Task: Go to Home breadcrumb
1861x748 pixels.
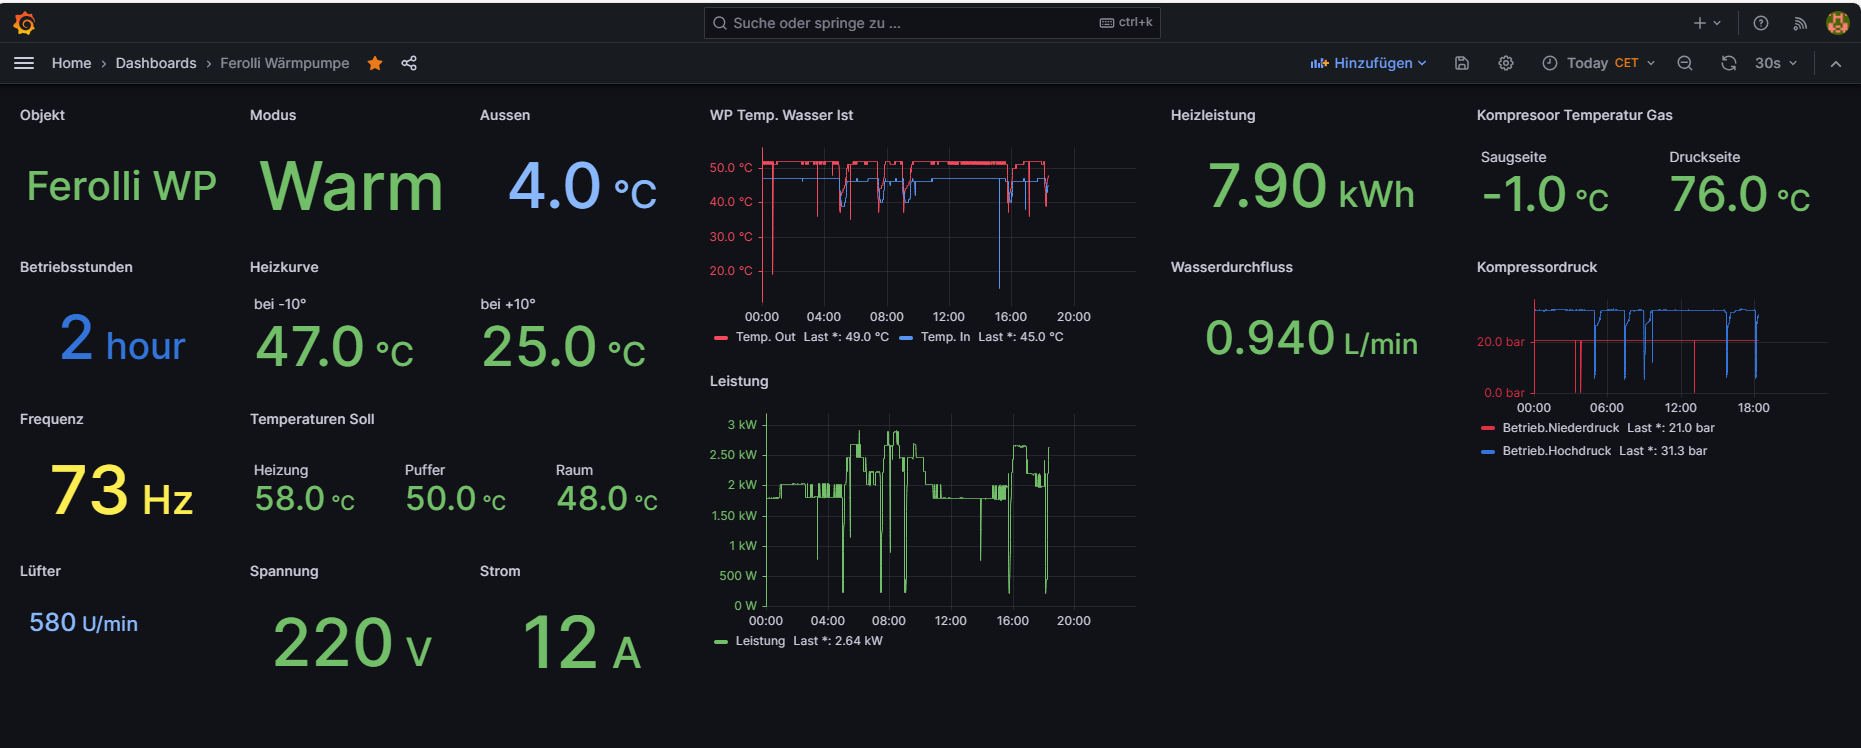Action: pyautogui.click(x=71, y=63)
